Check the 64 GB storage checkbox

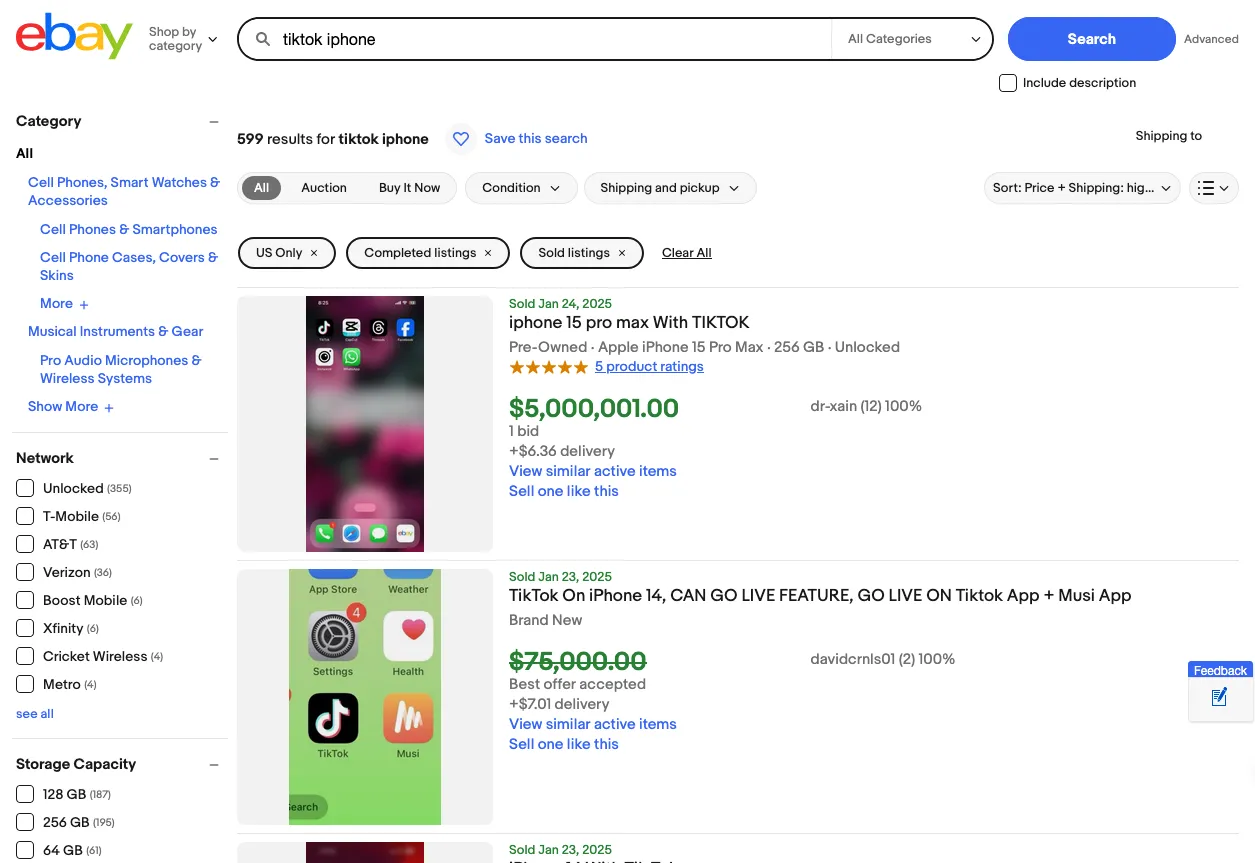(x=25, y=850)
